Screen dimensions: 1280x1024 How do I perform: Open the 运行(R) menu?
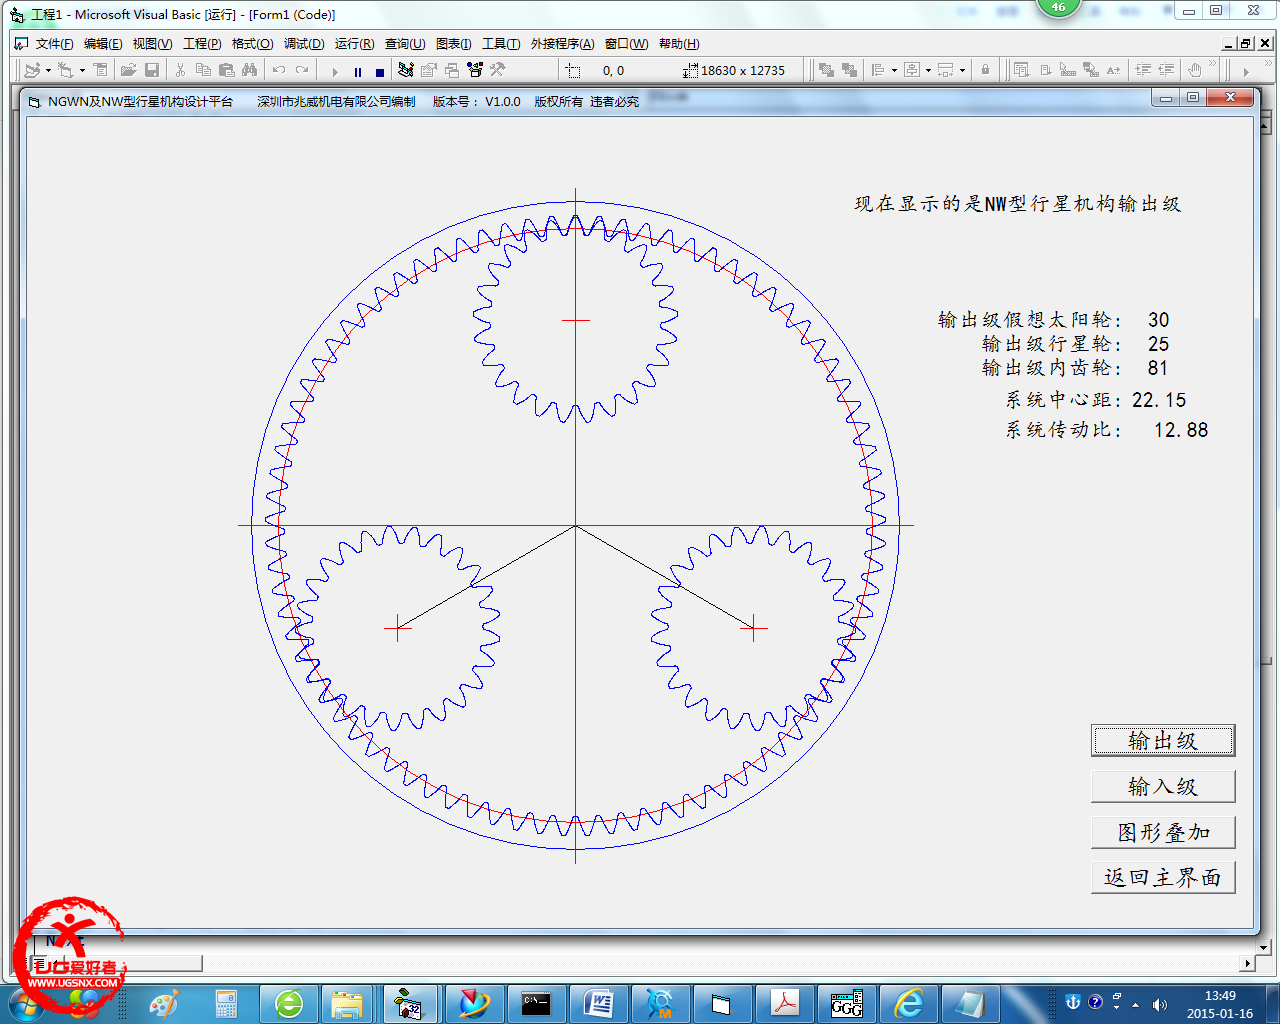pyautogui.click(x=354, y=43)
